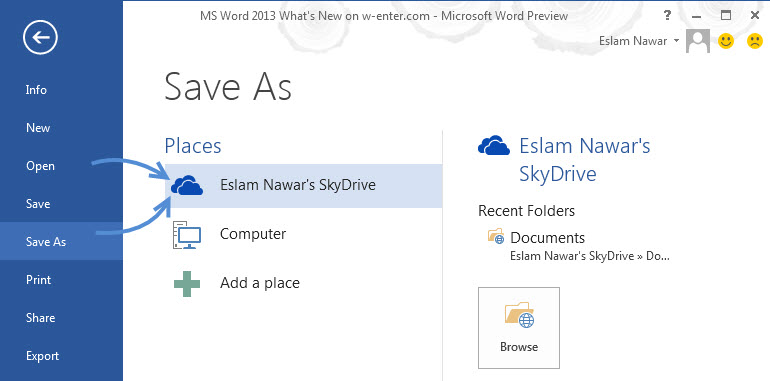Click the large cloud icon beside SkyDrive heading
Viewport: 770px width, 381px height.
(494, 145)
